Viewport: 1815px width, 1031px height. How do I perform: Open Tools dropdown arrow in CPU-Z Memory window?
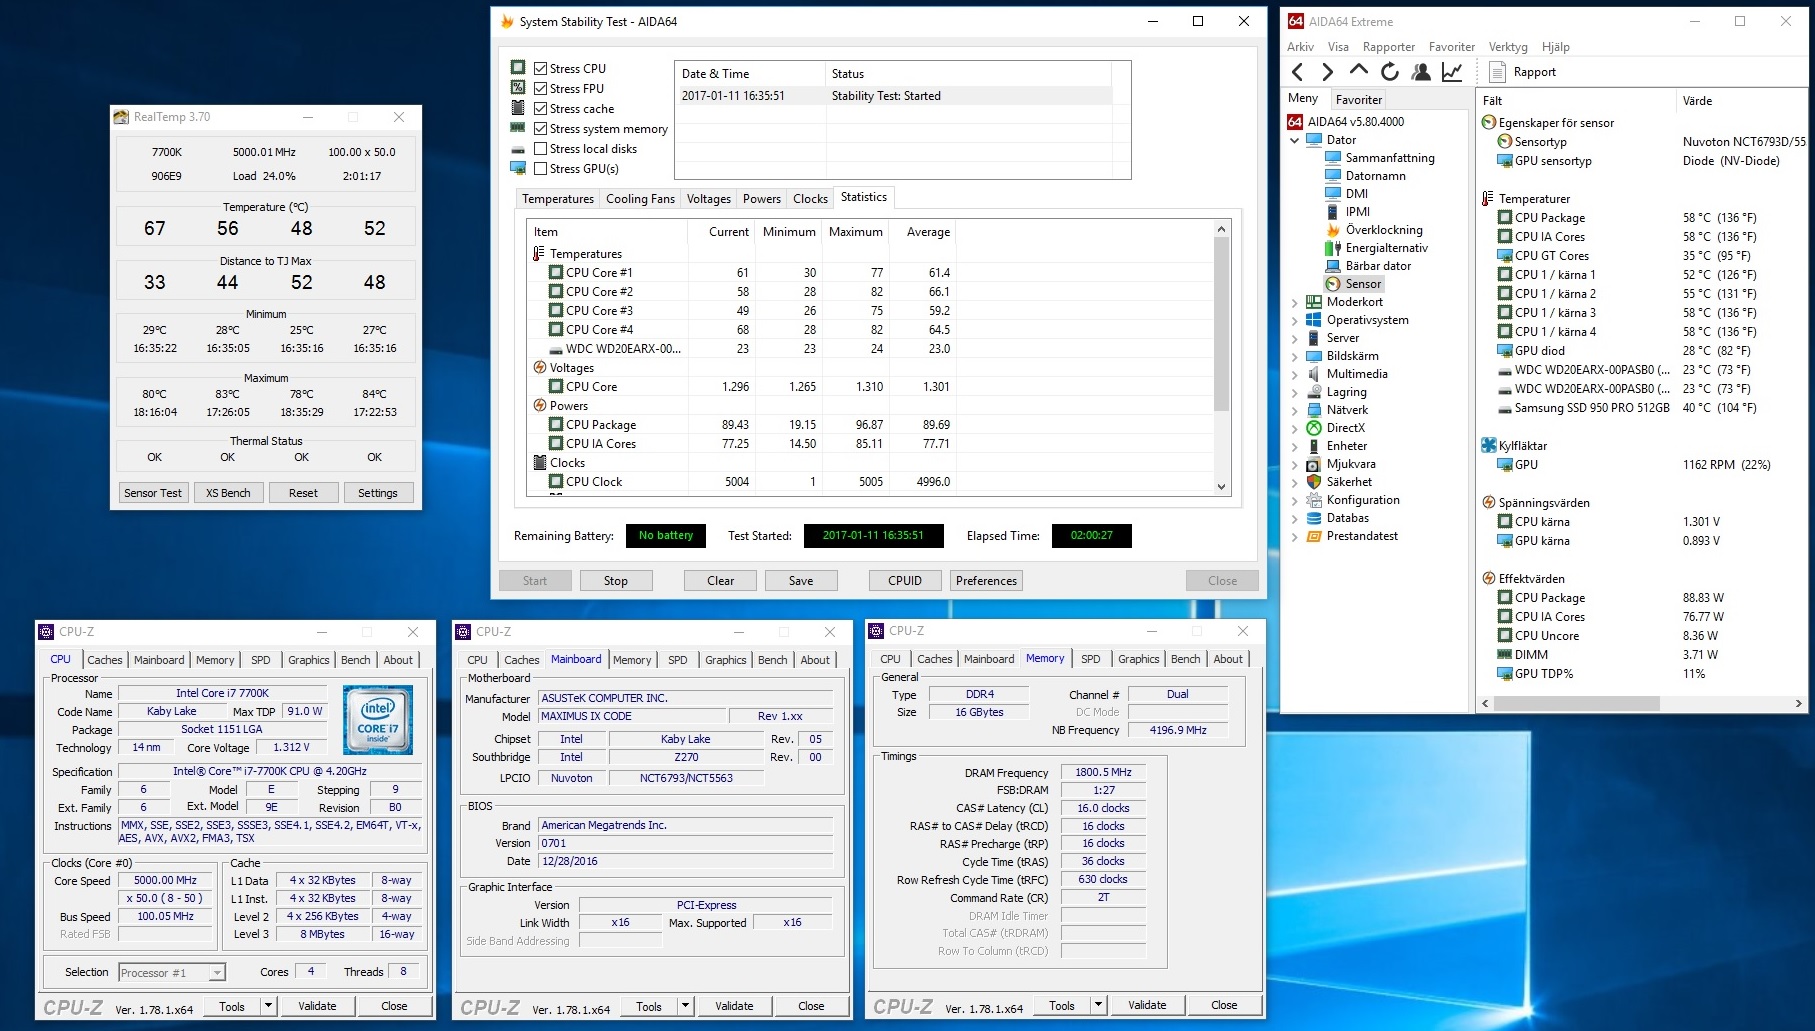click(1098, 1005)
